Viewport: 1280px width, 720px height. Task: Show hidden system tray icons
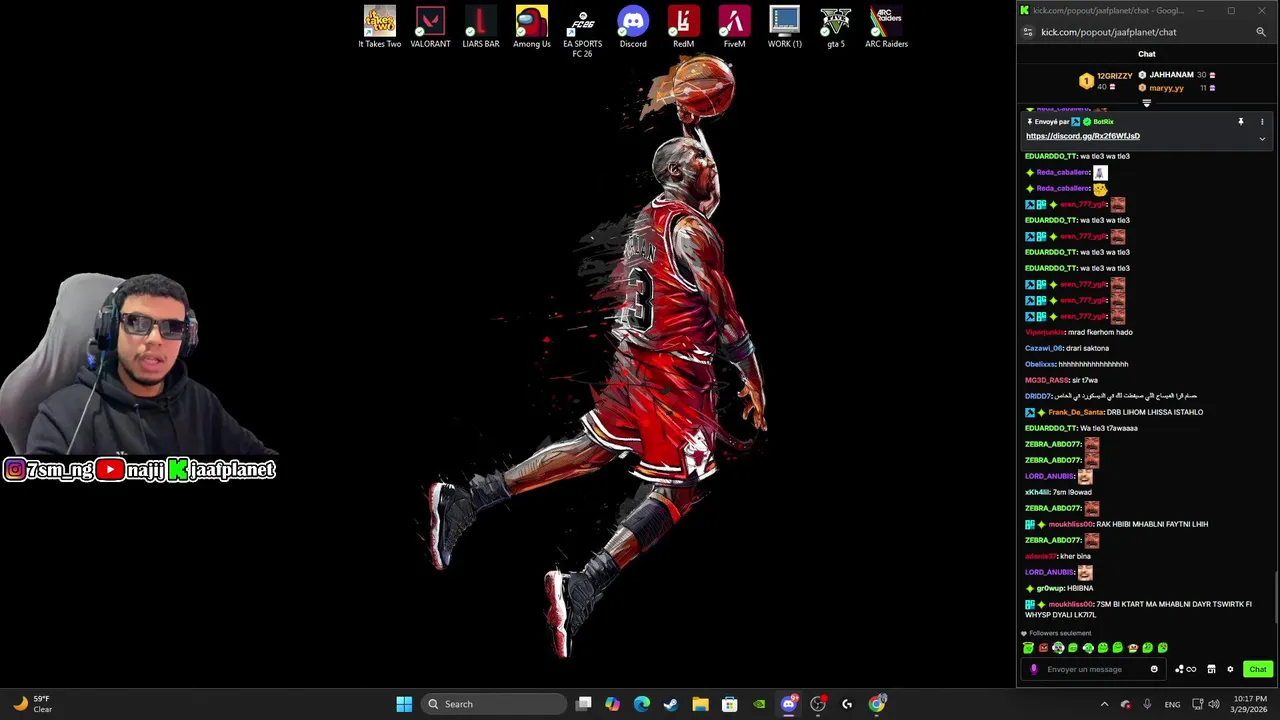coord(1104,704)
